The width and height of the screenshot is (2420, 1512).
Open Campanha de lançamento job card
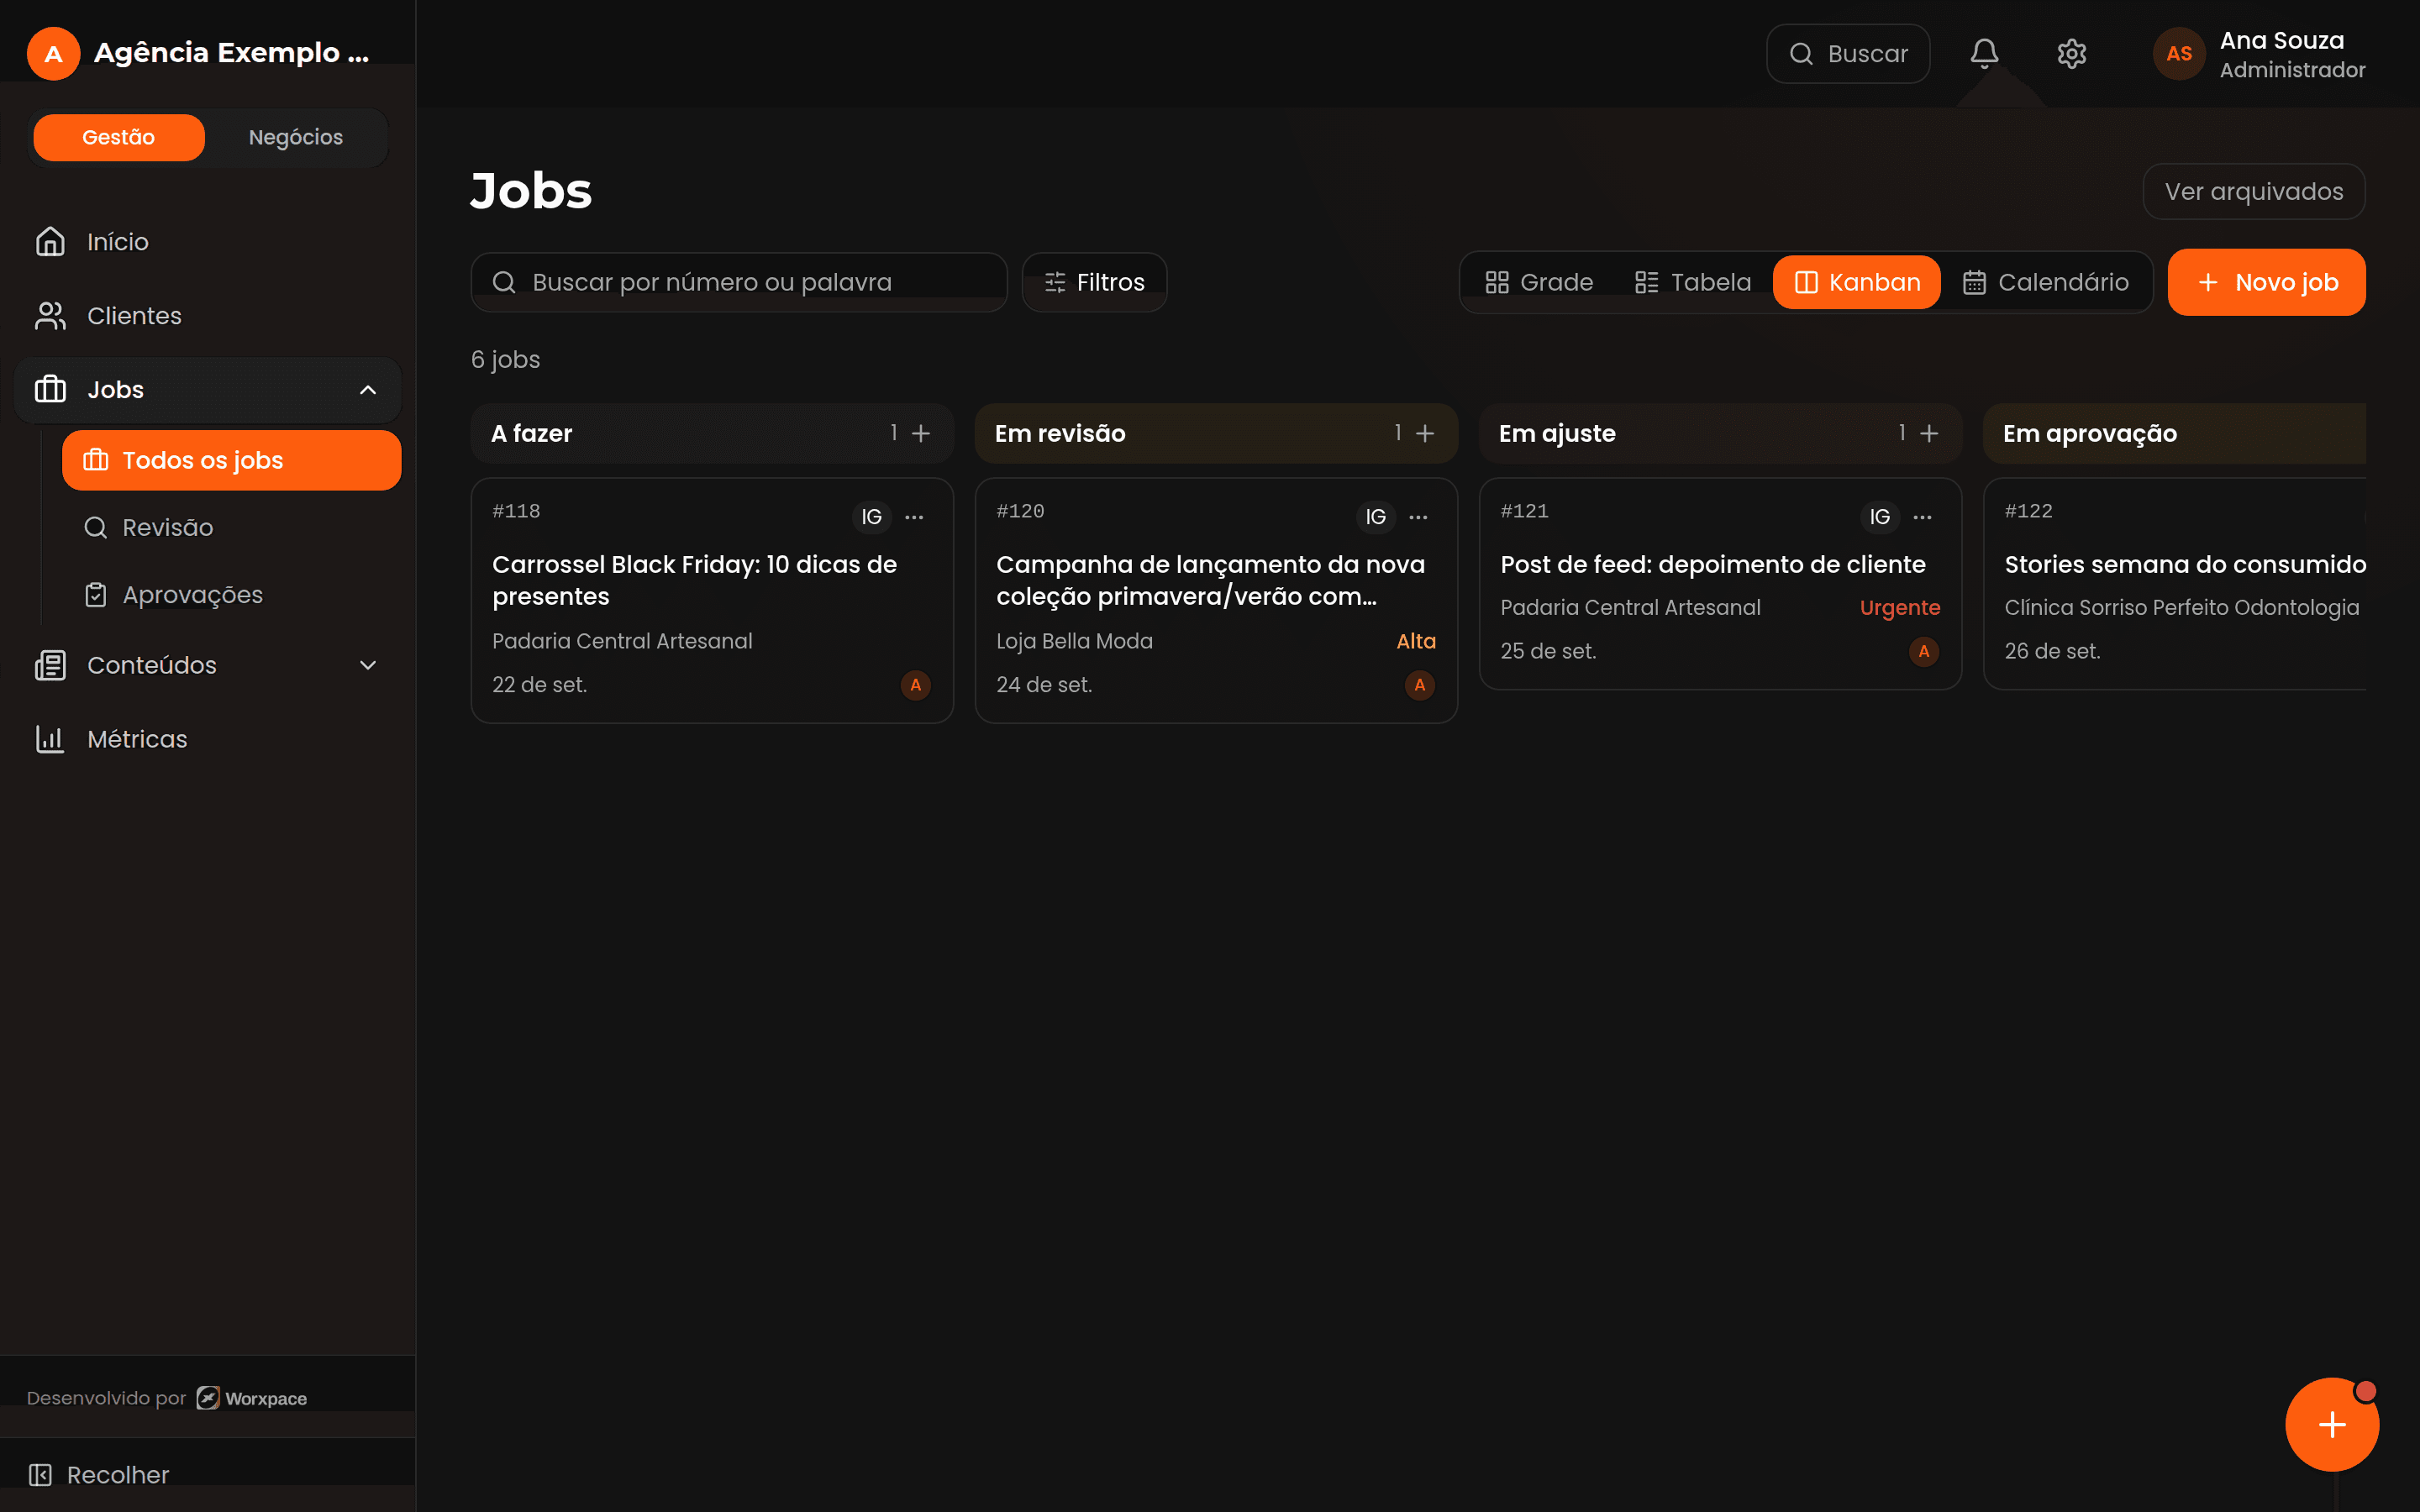point(1216,601)
